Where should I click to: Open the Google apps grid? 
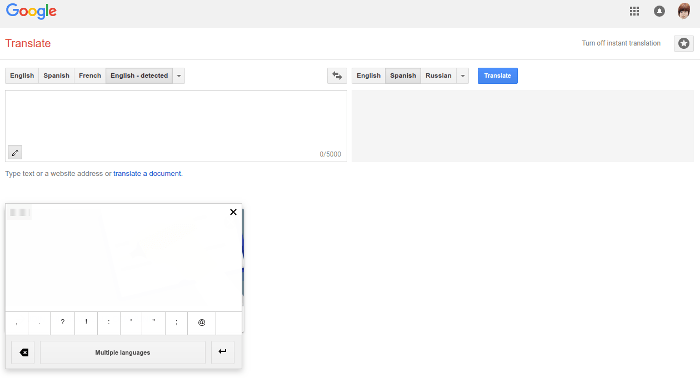[x=634, y=11]
